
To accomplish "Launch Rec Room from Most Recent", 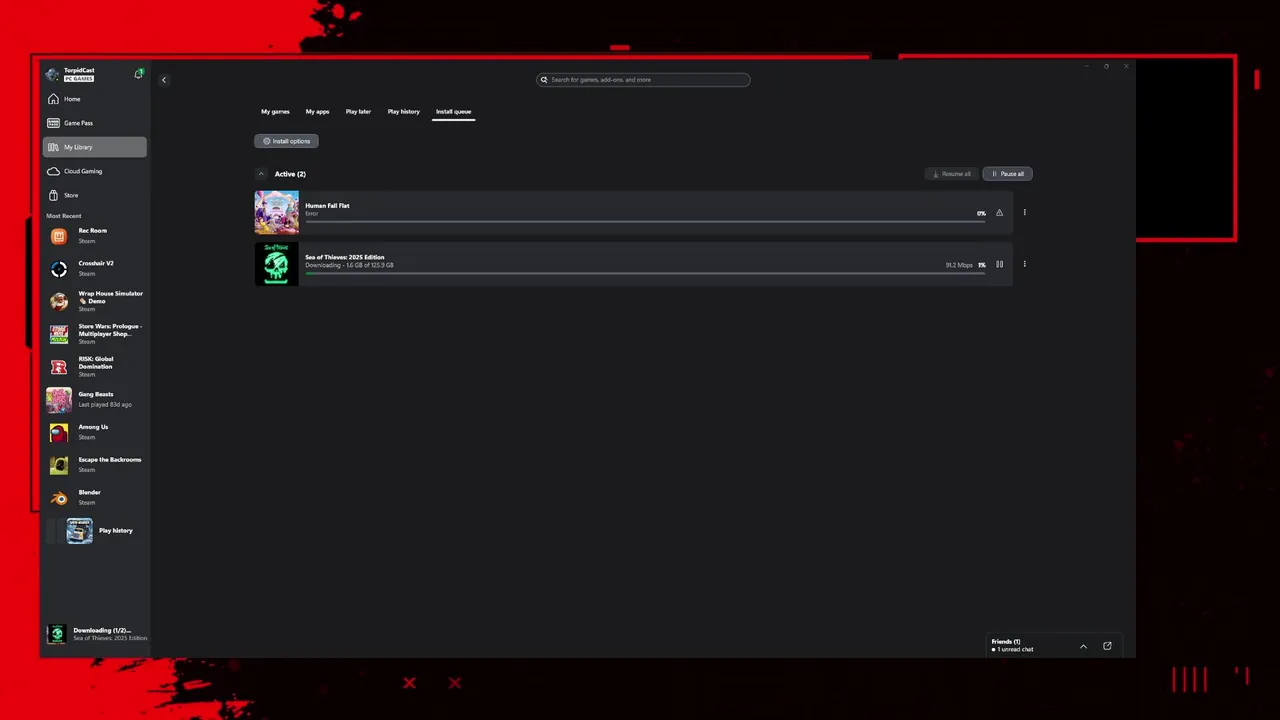I will [x=95, y=236].
